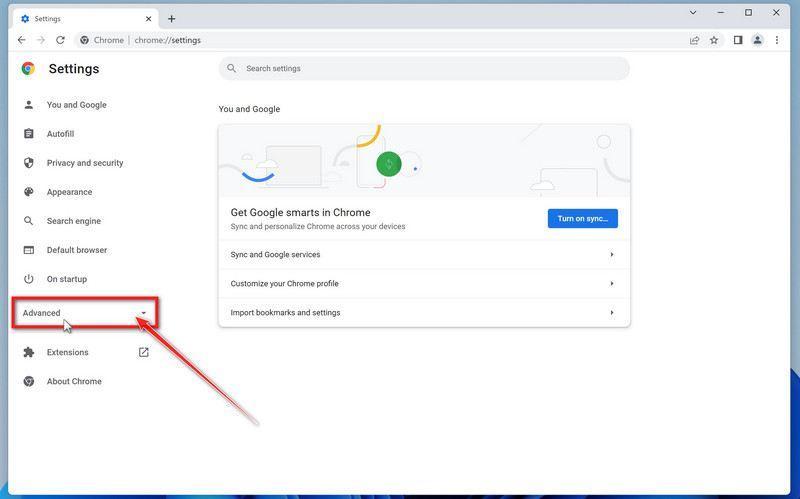Click the Advanced dropdown arrow
800x499 pixels.
(143, 313)
